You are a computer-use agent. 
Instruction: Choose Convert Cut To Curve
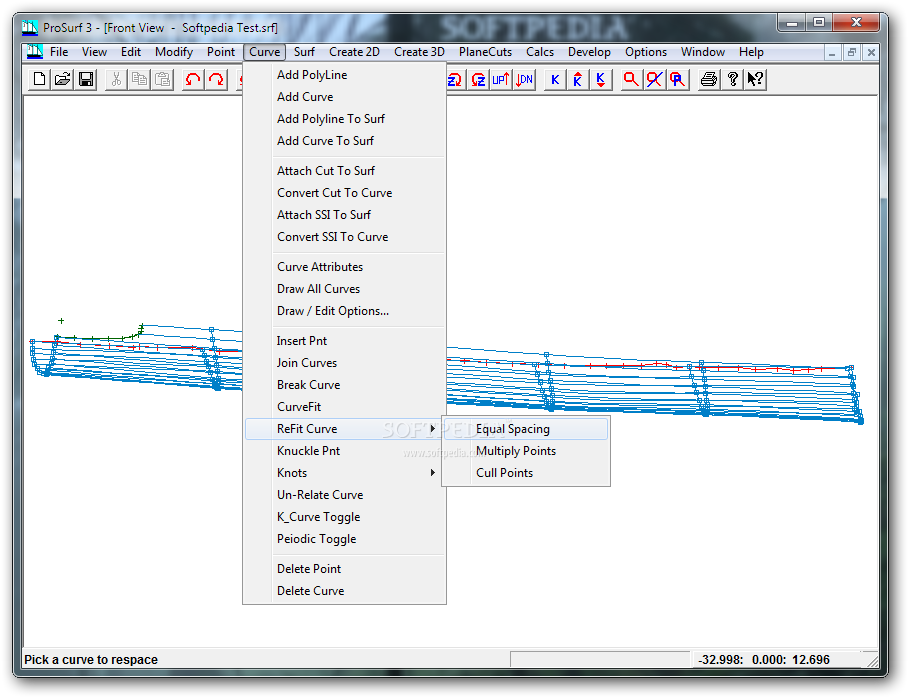click(344, 193)
